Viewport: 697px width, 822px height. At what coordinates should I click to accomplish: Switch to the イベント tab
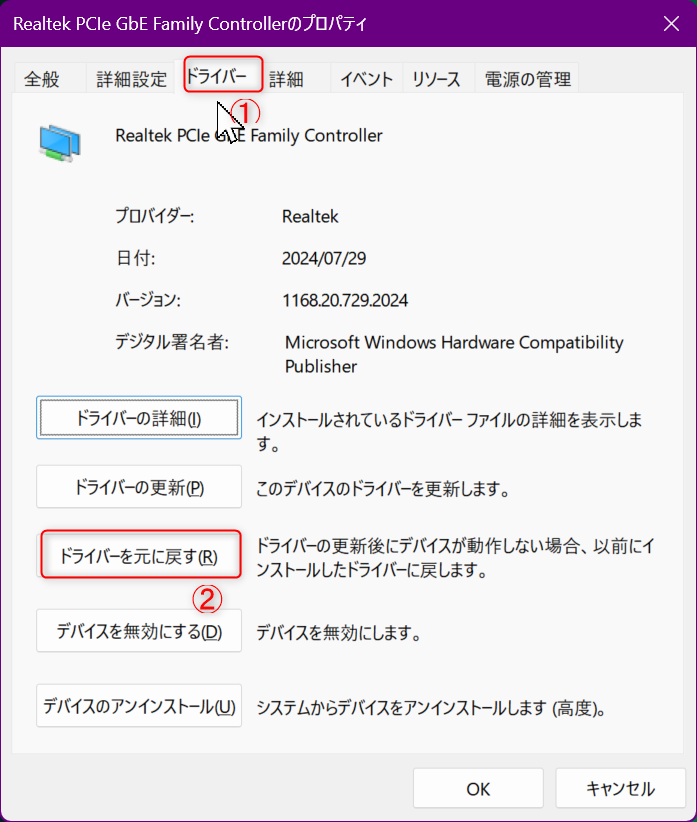click(x=366, y=79)
